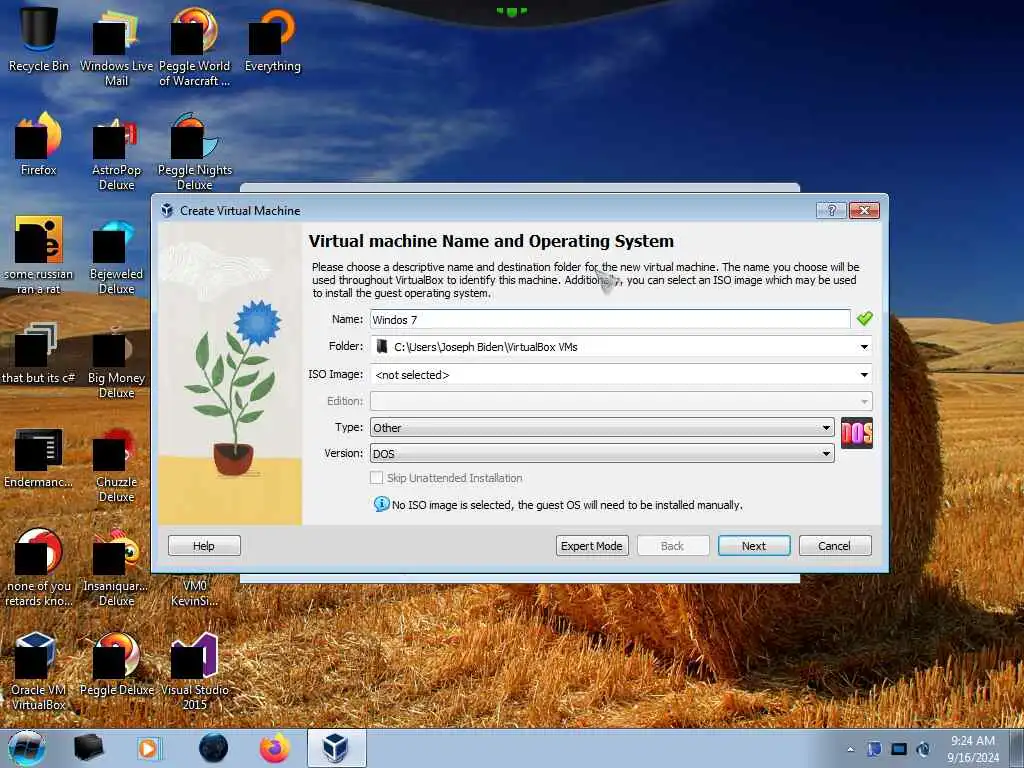Cancel the Create Virtual Machine wizard
This screenshot has height=768, width=1024.
[835, 546]
